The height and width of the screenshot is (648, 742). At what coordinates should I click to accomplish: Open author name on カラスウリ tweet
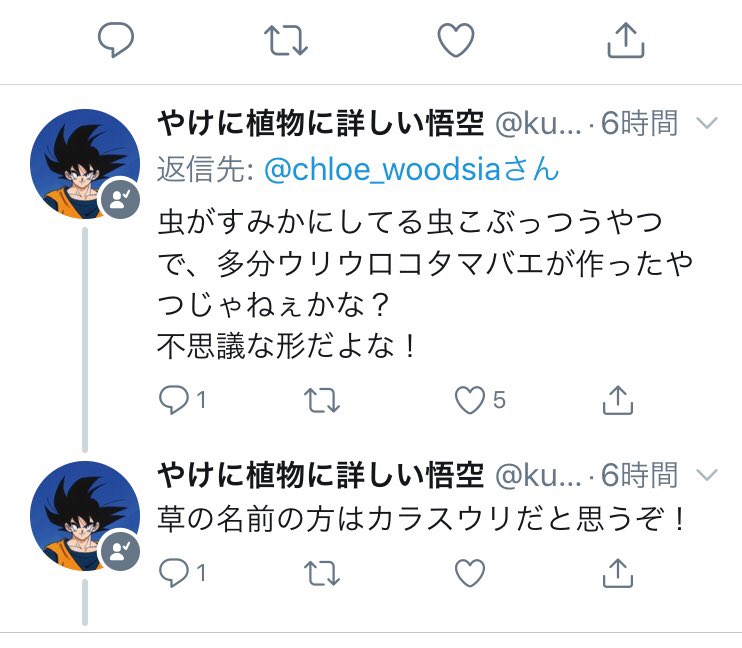click(321, 474)
